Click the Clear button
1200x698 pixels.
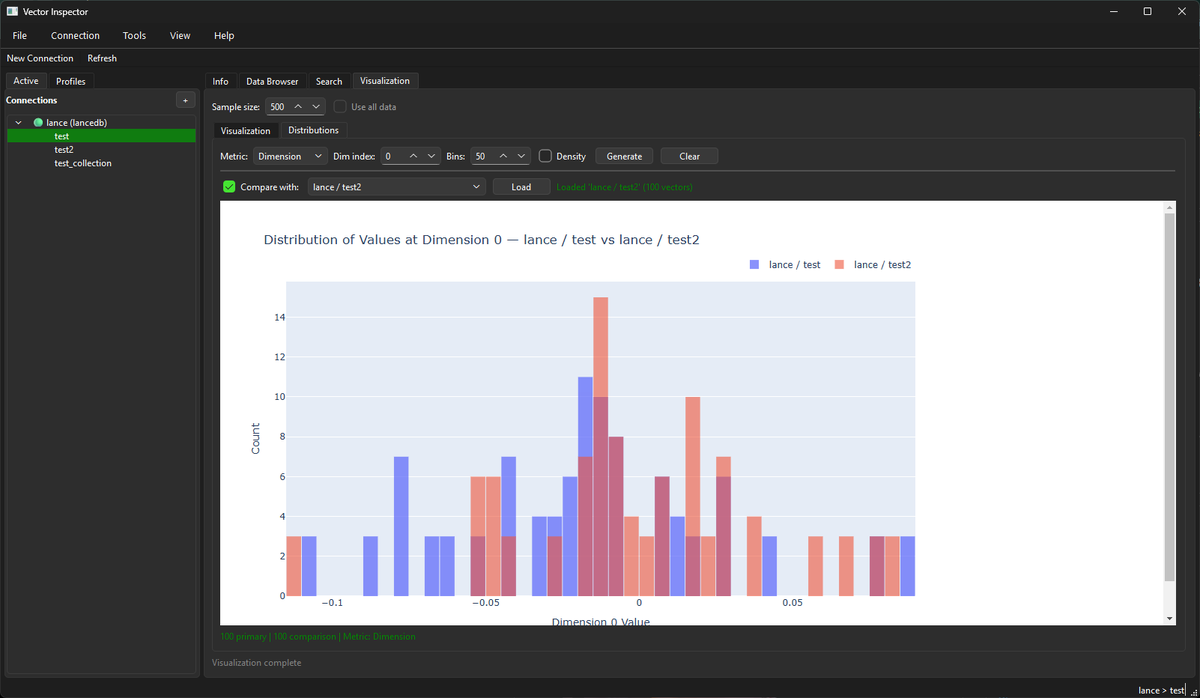coord(689,156)
